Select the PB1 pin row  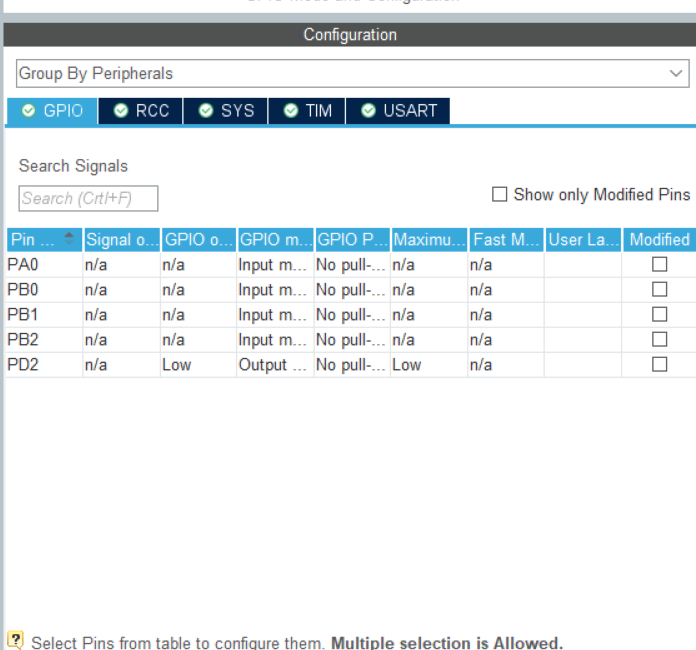point(351,315)
